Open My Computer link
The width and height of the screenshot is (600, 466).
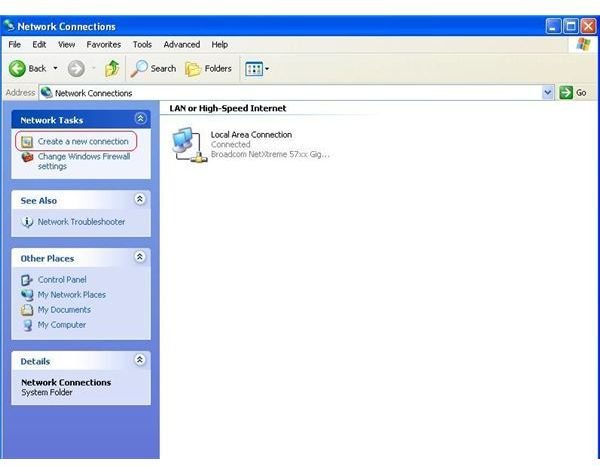(62, 325)
